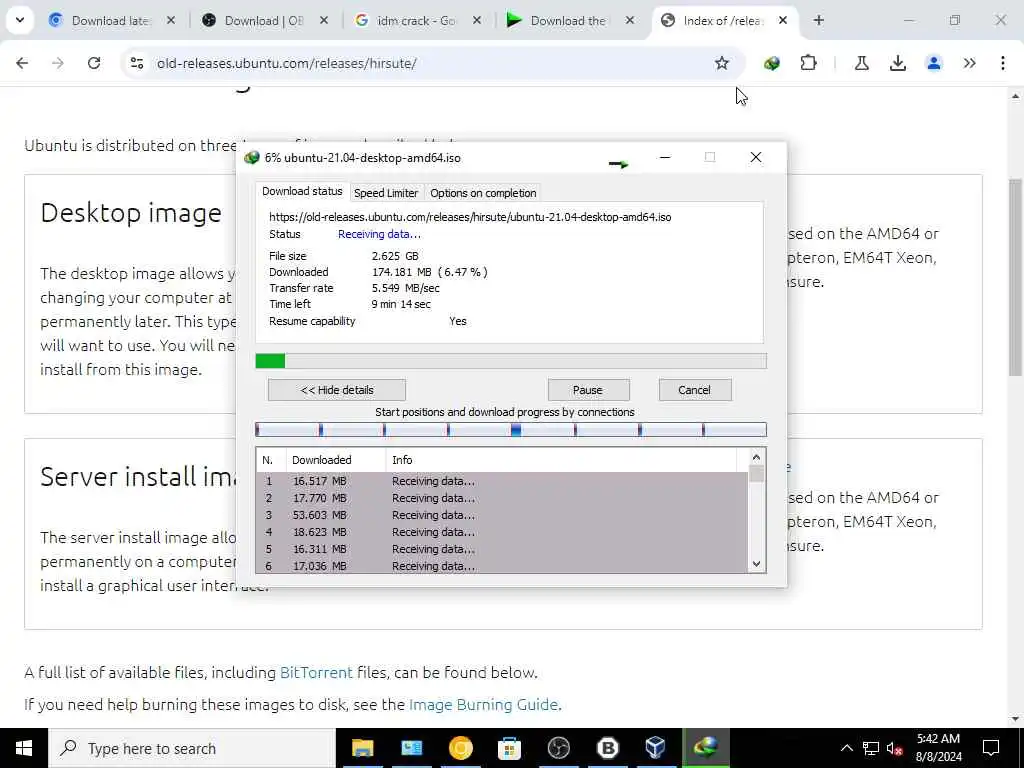Click the Internet Download Manager taskbar icon
Screen dimensions: 1024x768
(x=705, y=748)
